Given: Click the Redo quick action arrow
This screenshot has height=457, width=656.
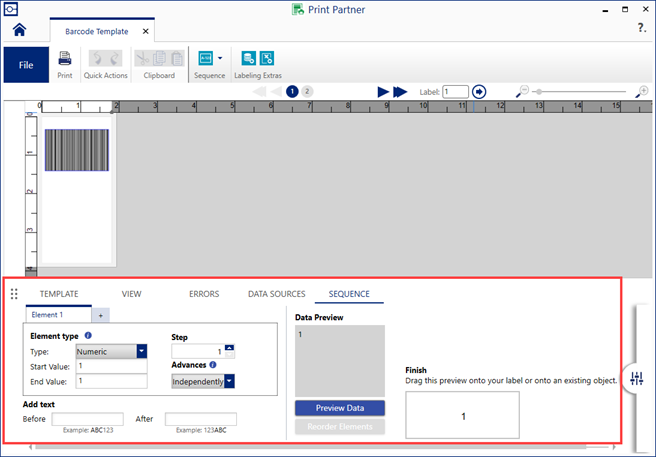Looking at the screenshot, I should (114, 59).
